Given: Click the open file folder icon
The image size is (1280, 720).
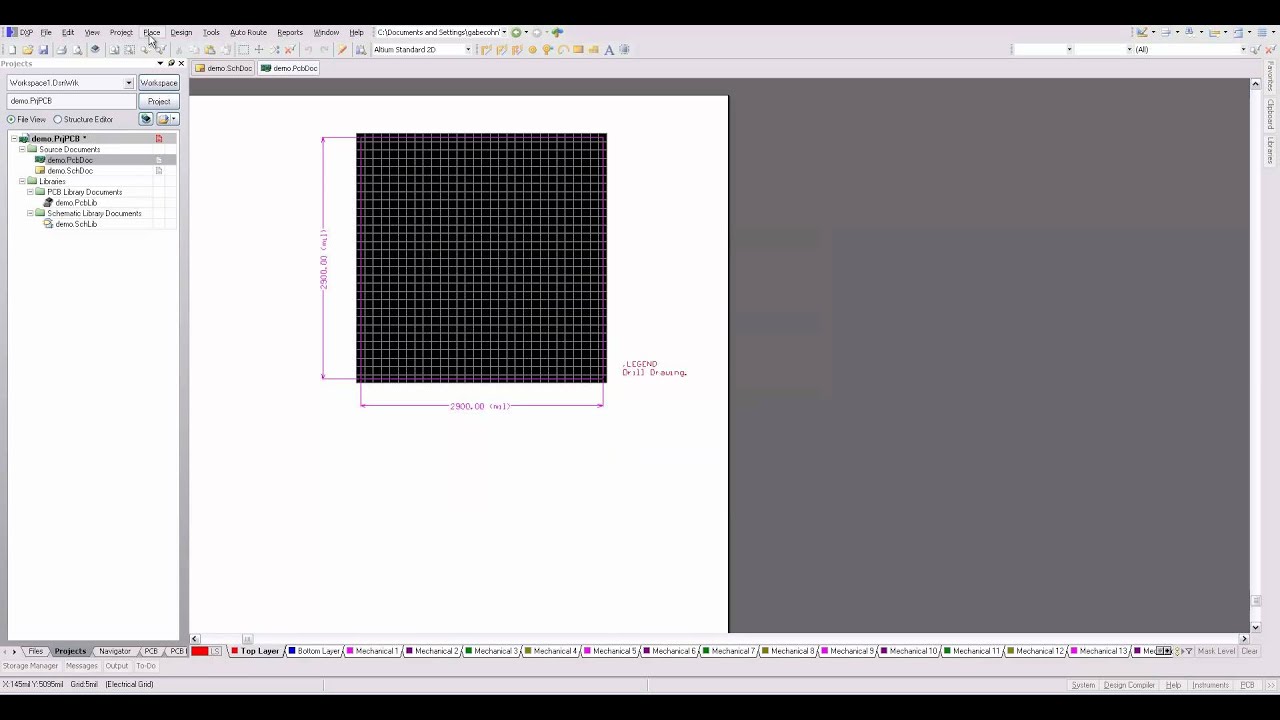Looking at the screenshot, I should (27, 49).
